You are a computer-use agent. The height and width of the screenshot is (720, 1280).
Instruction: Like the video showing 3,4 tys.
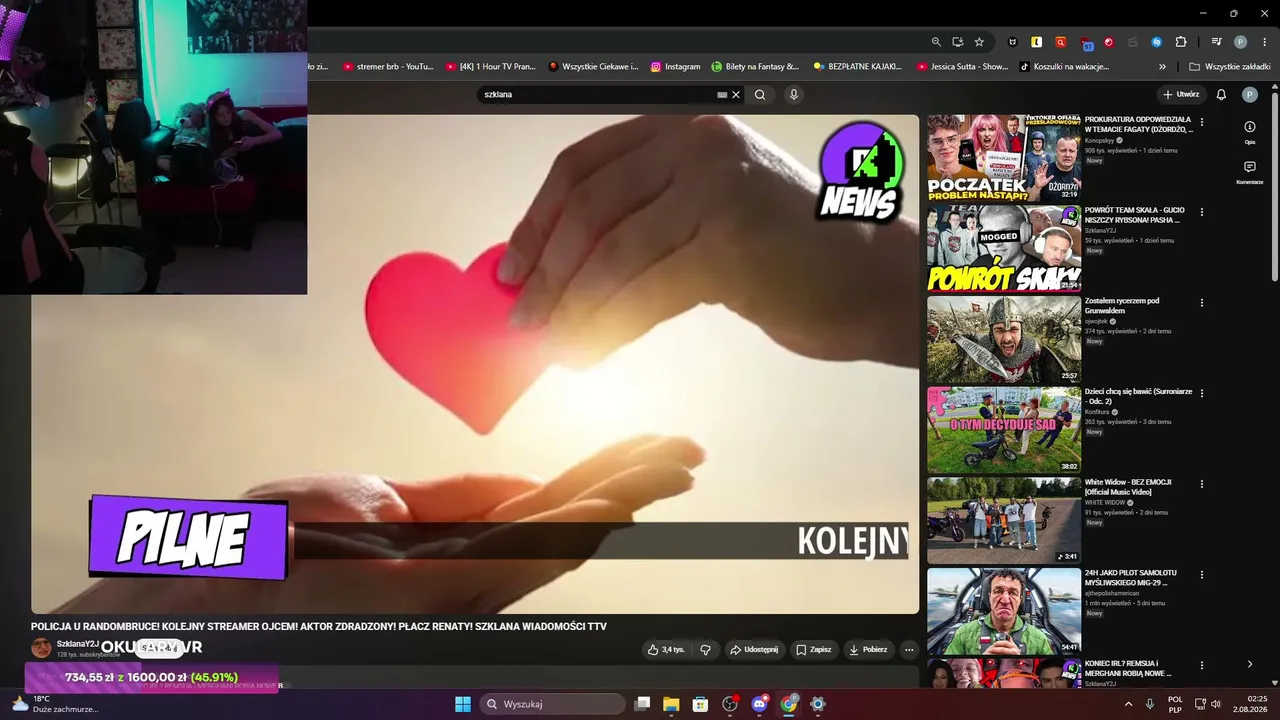[x=666, y=650]
